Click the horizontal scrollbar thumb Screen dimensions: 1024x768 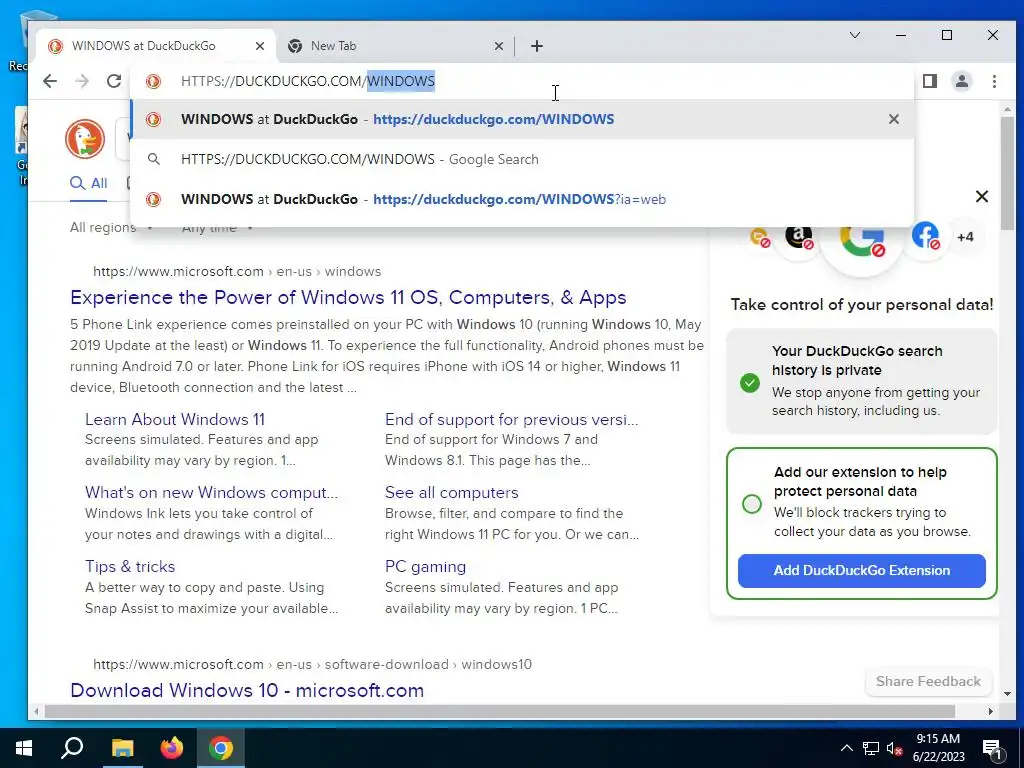(x=500, y=711)
